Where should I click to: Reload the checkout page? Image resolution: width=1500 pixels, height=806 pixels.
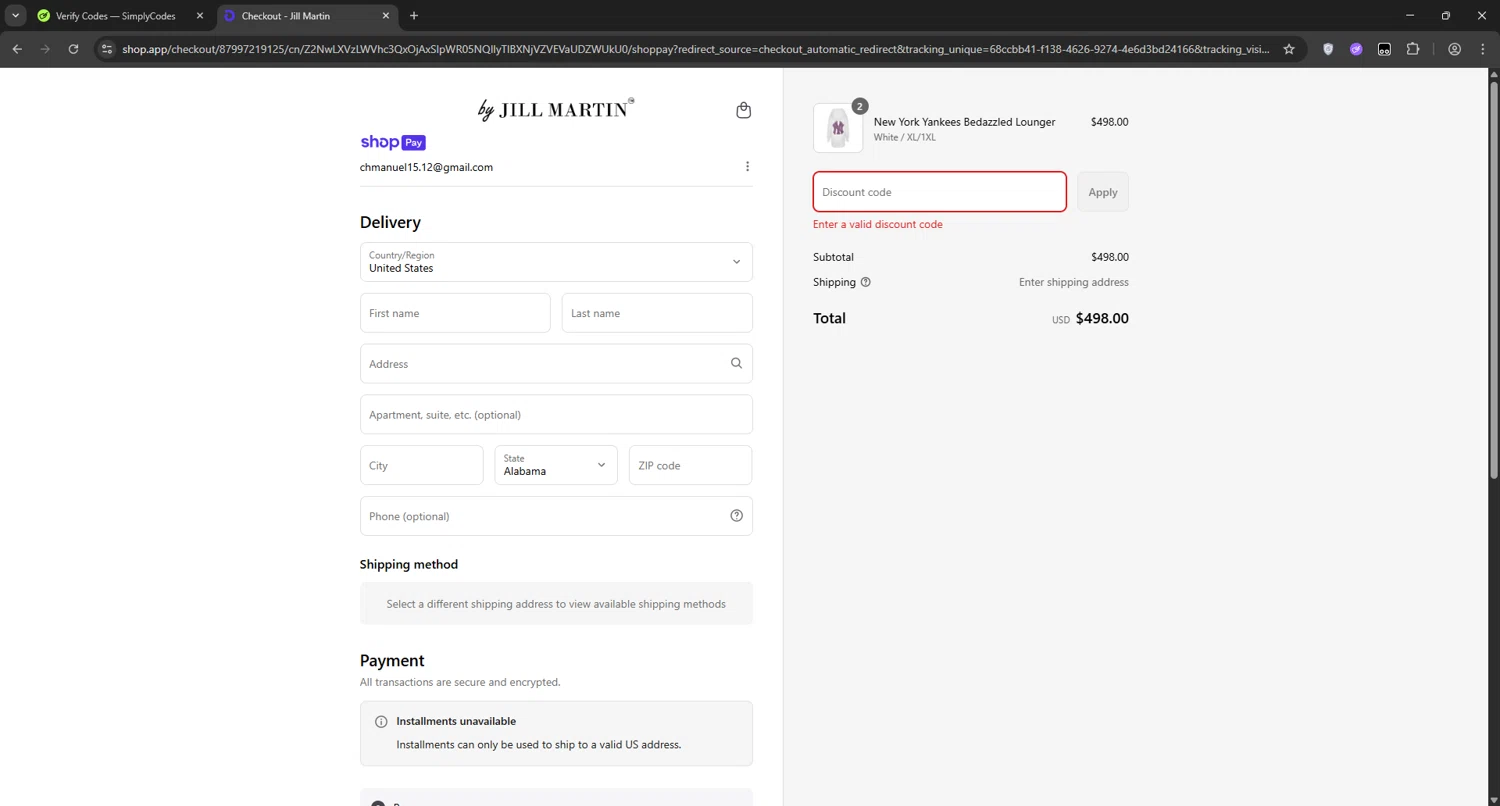[x=73, y=49]
